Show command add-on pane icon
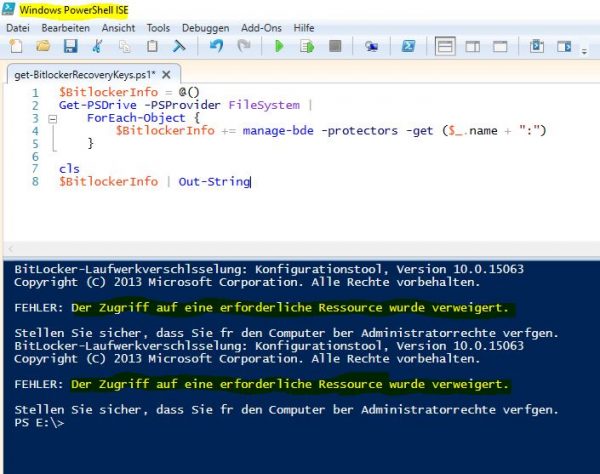 pos(564,47)
